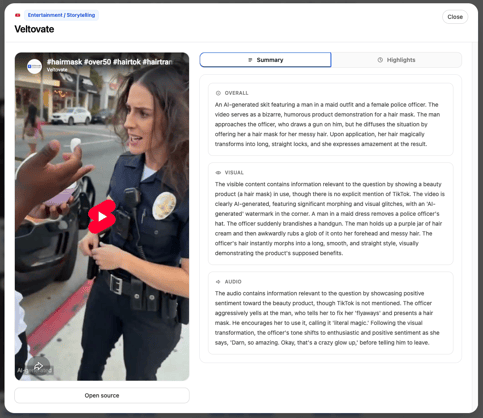
Task: Click the Entertainment / Storytelling category tag
Action: 61,15
